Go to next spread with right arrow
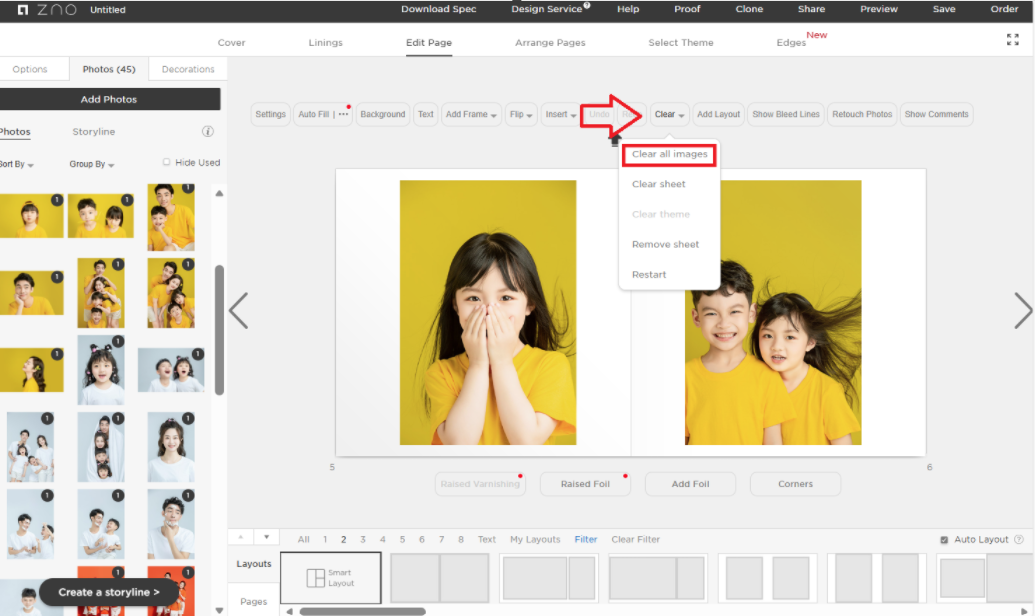1035x616 pixels. (x=1022, y=310)
